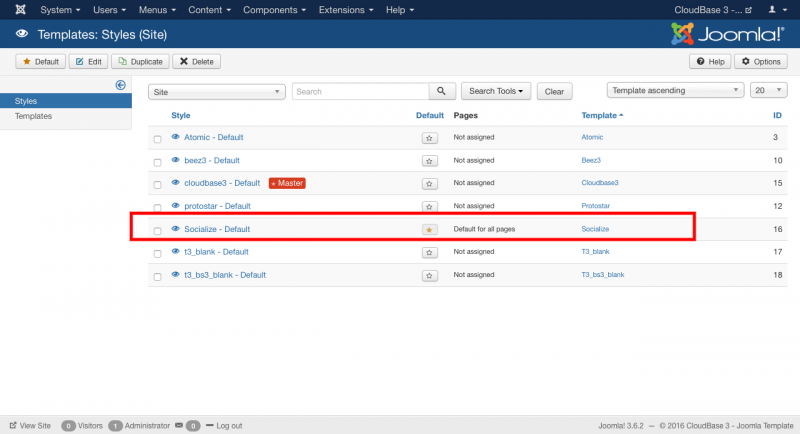Tick the checkbox for t3_blank - Default

[x=158, y=253]
